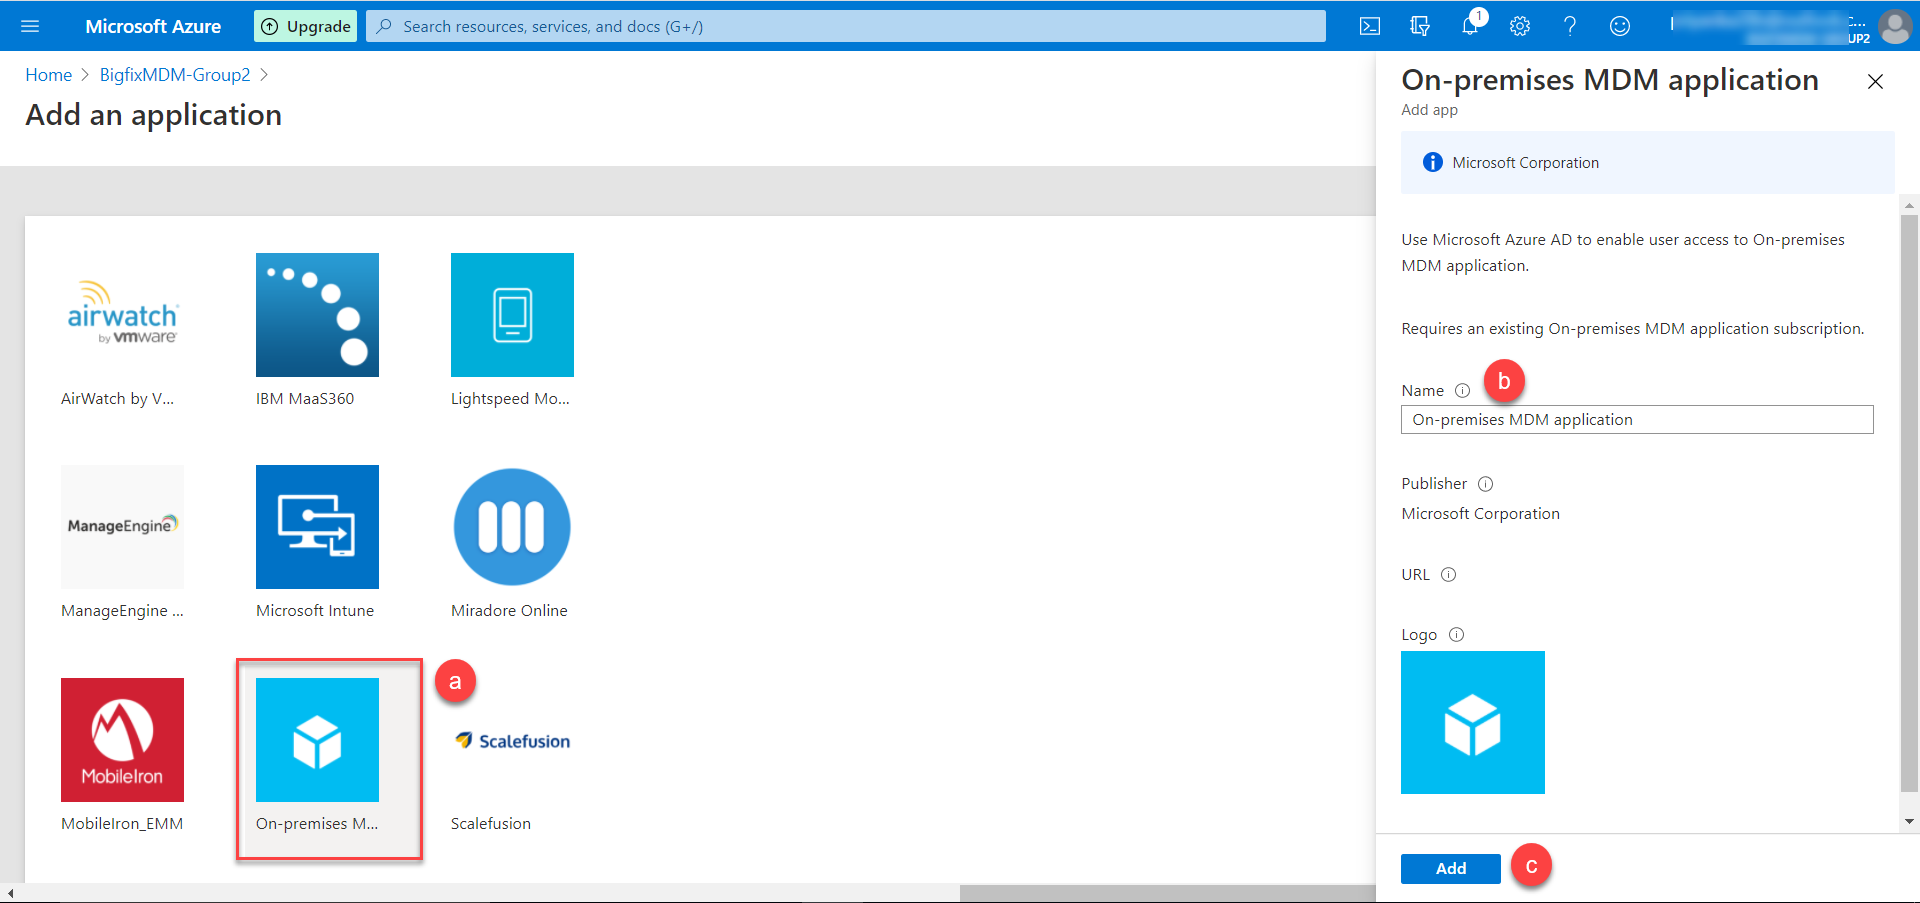Select the Microsoft Intune app icon
Image resolution: width=1920 pixels, height=903 pixels.
pyautogui.click(x=317, y=527)
